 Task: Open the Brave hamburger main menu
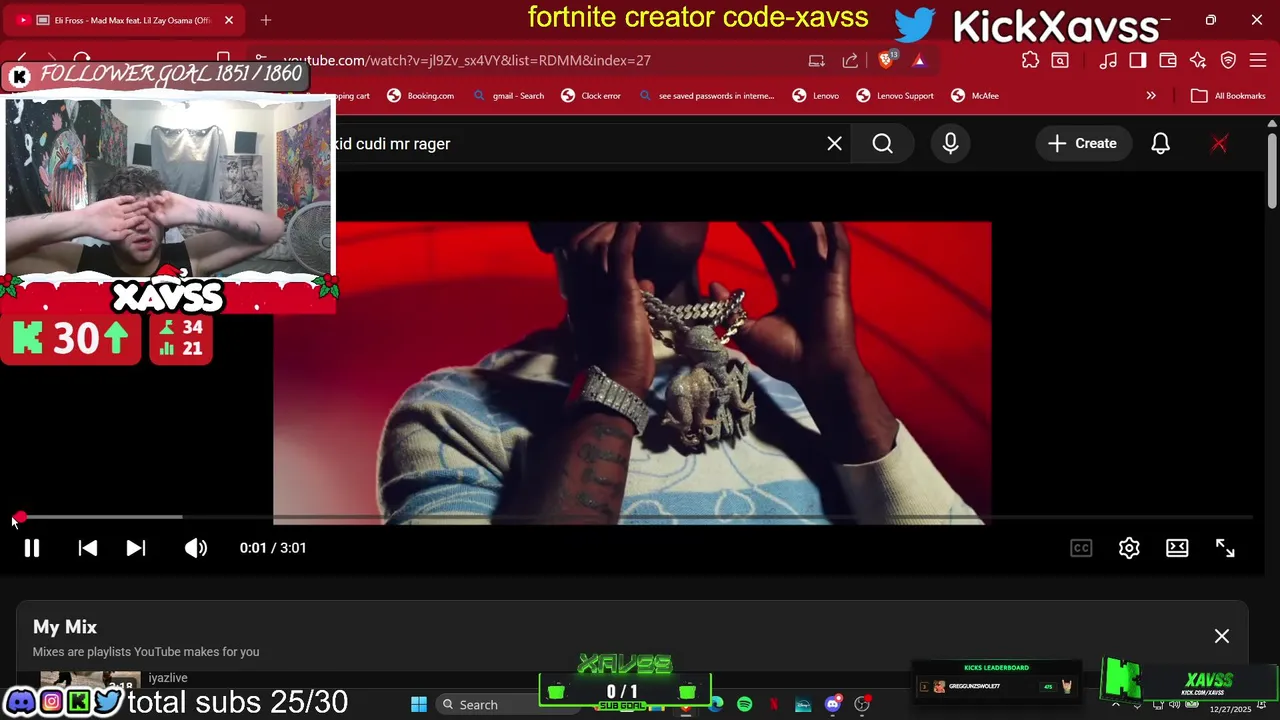[1259, 60]
